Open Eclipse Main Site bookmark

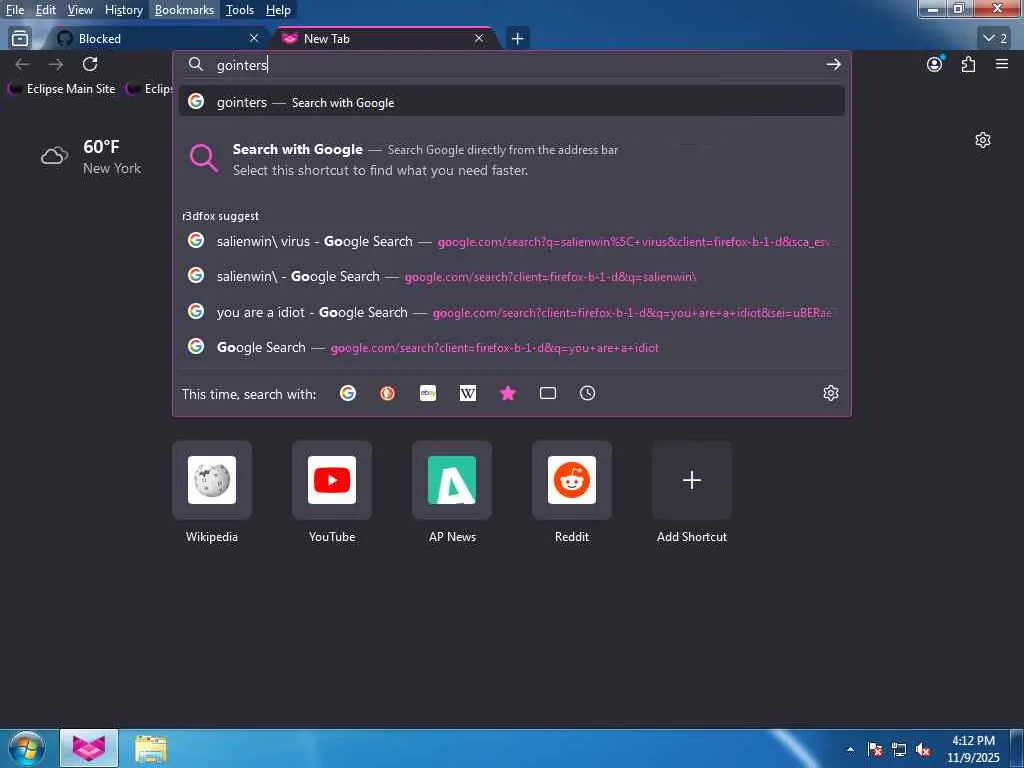[x=62, y=89]
